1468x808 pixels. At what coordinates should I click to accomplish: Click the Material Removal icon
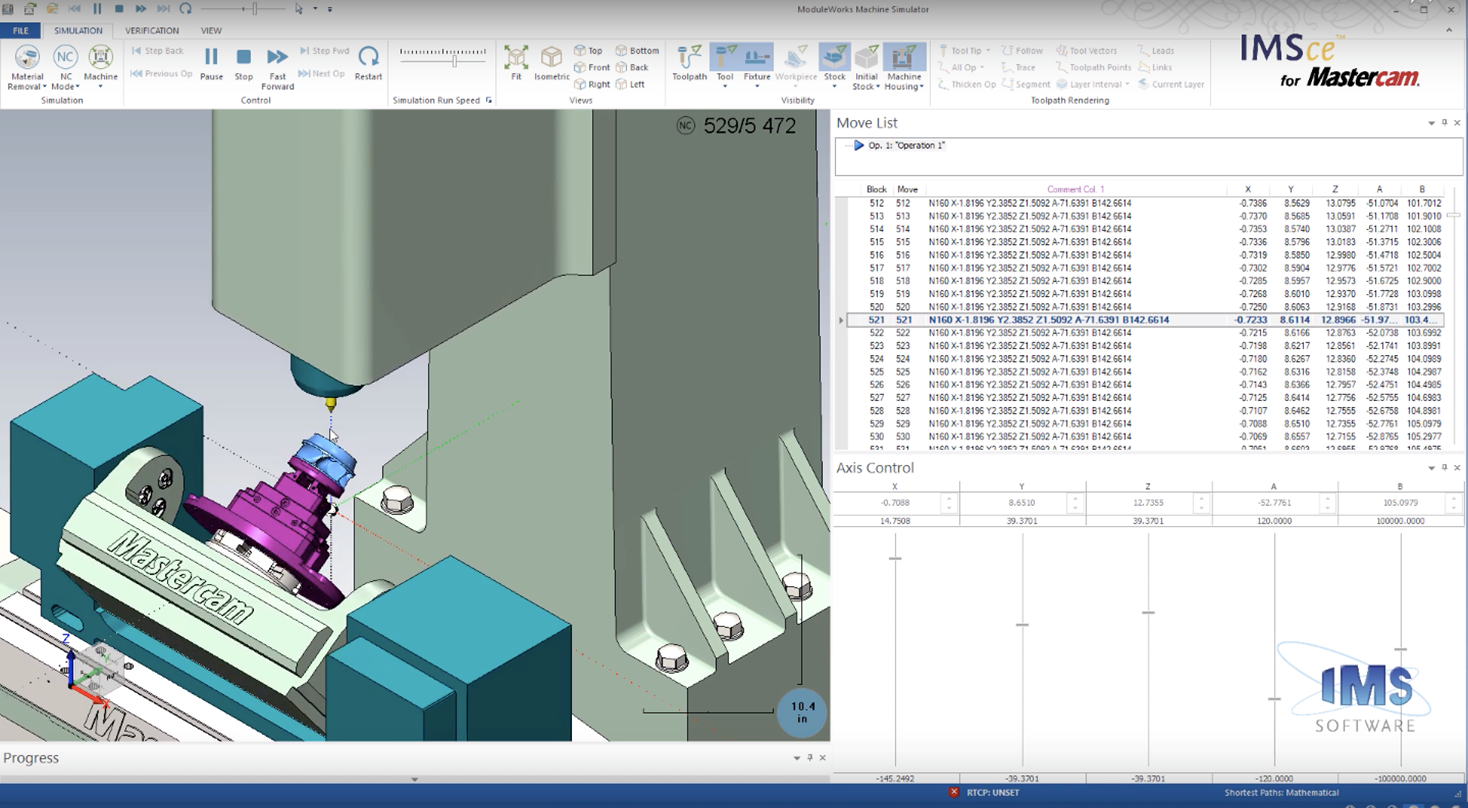pyautogui.click(x=27, y=58)
